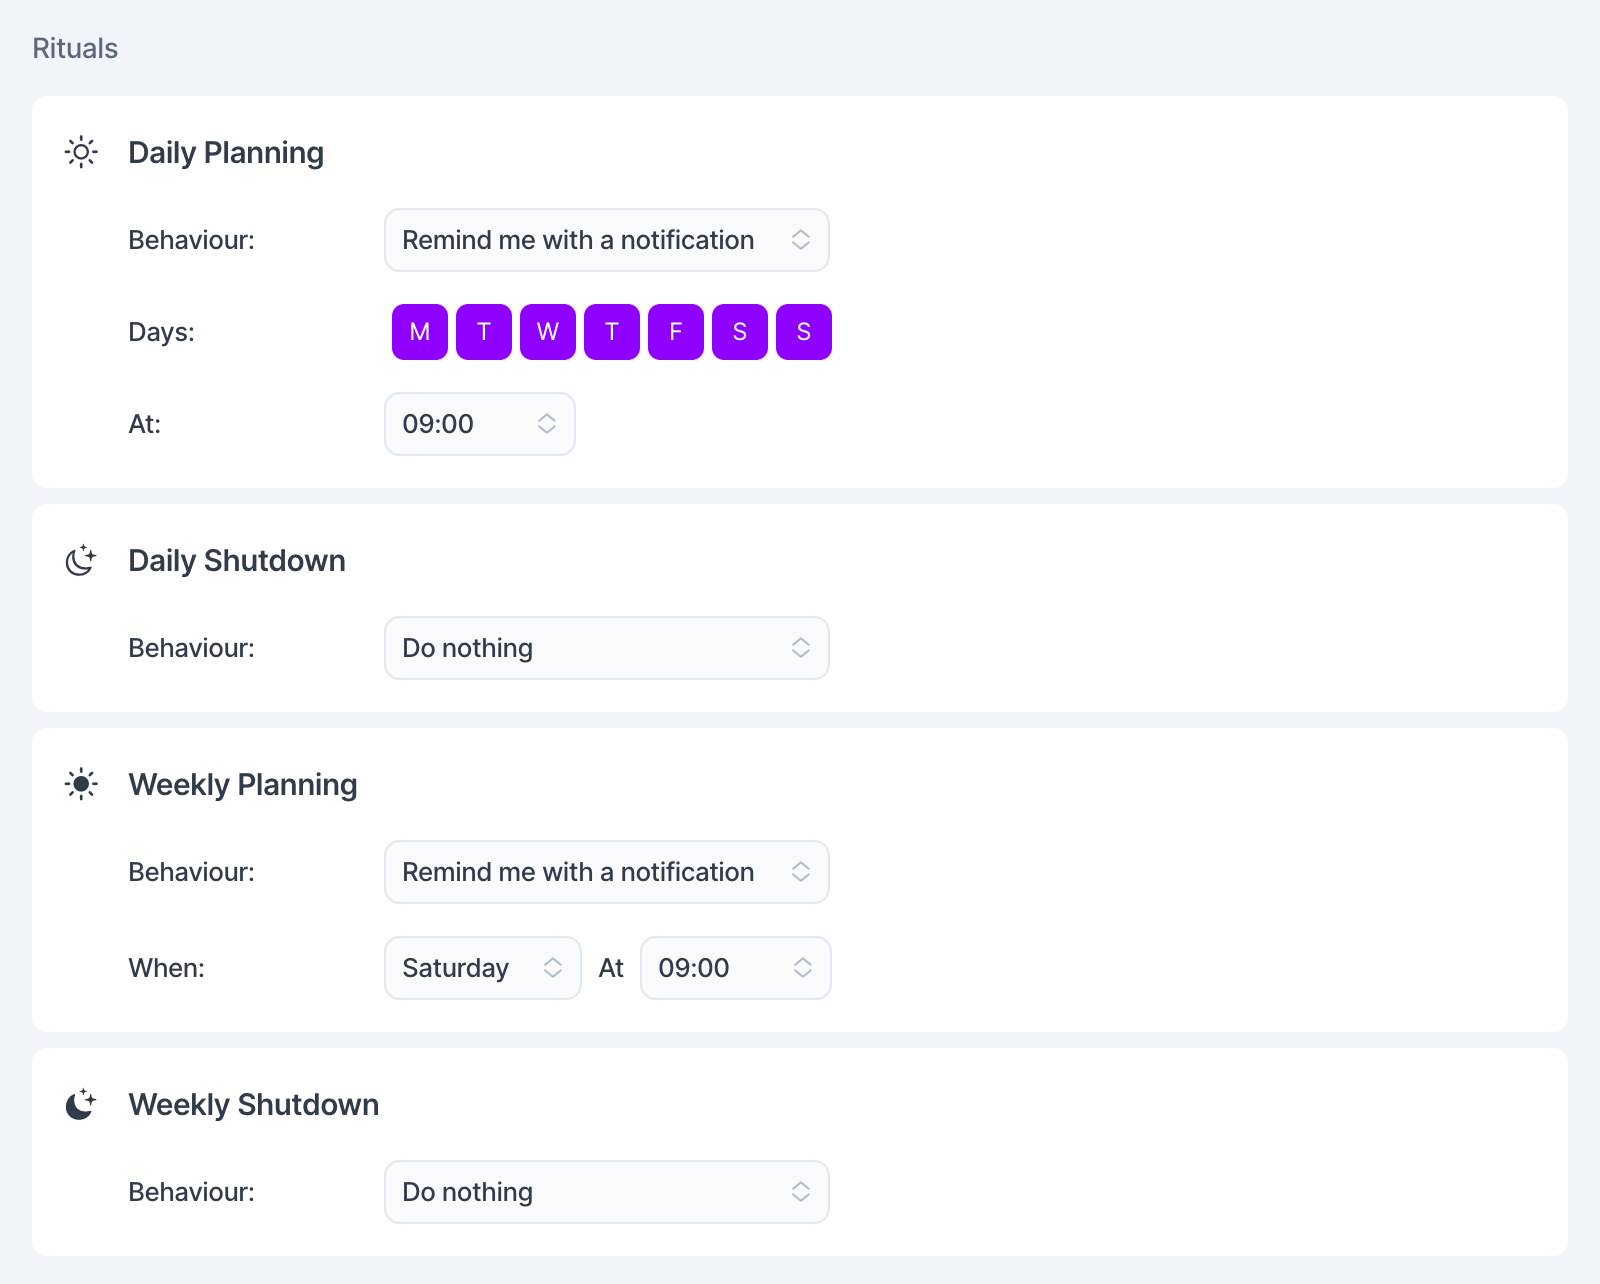Click the Daily Shutdown title
This screenshot has height=1284, width=1600.
coord(237,560)
